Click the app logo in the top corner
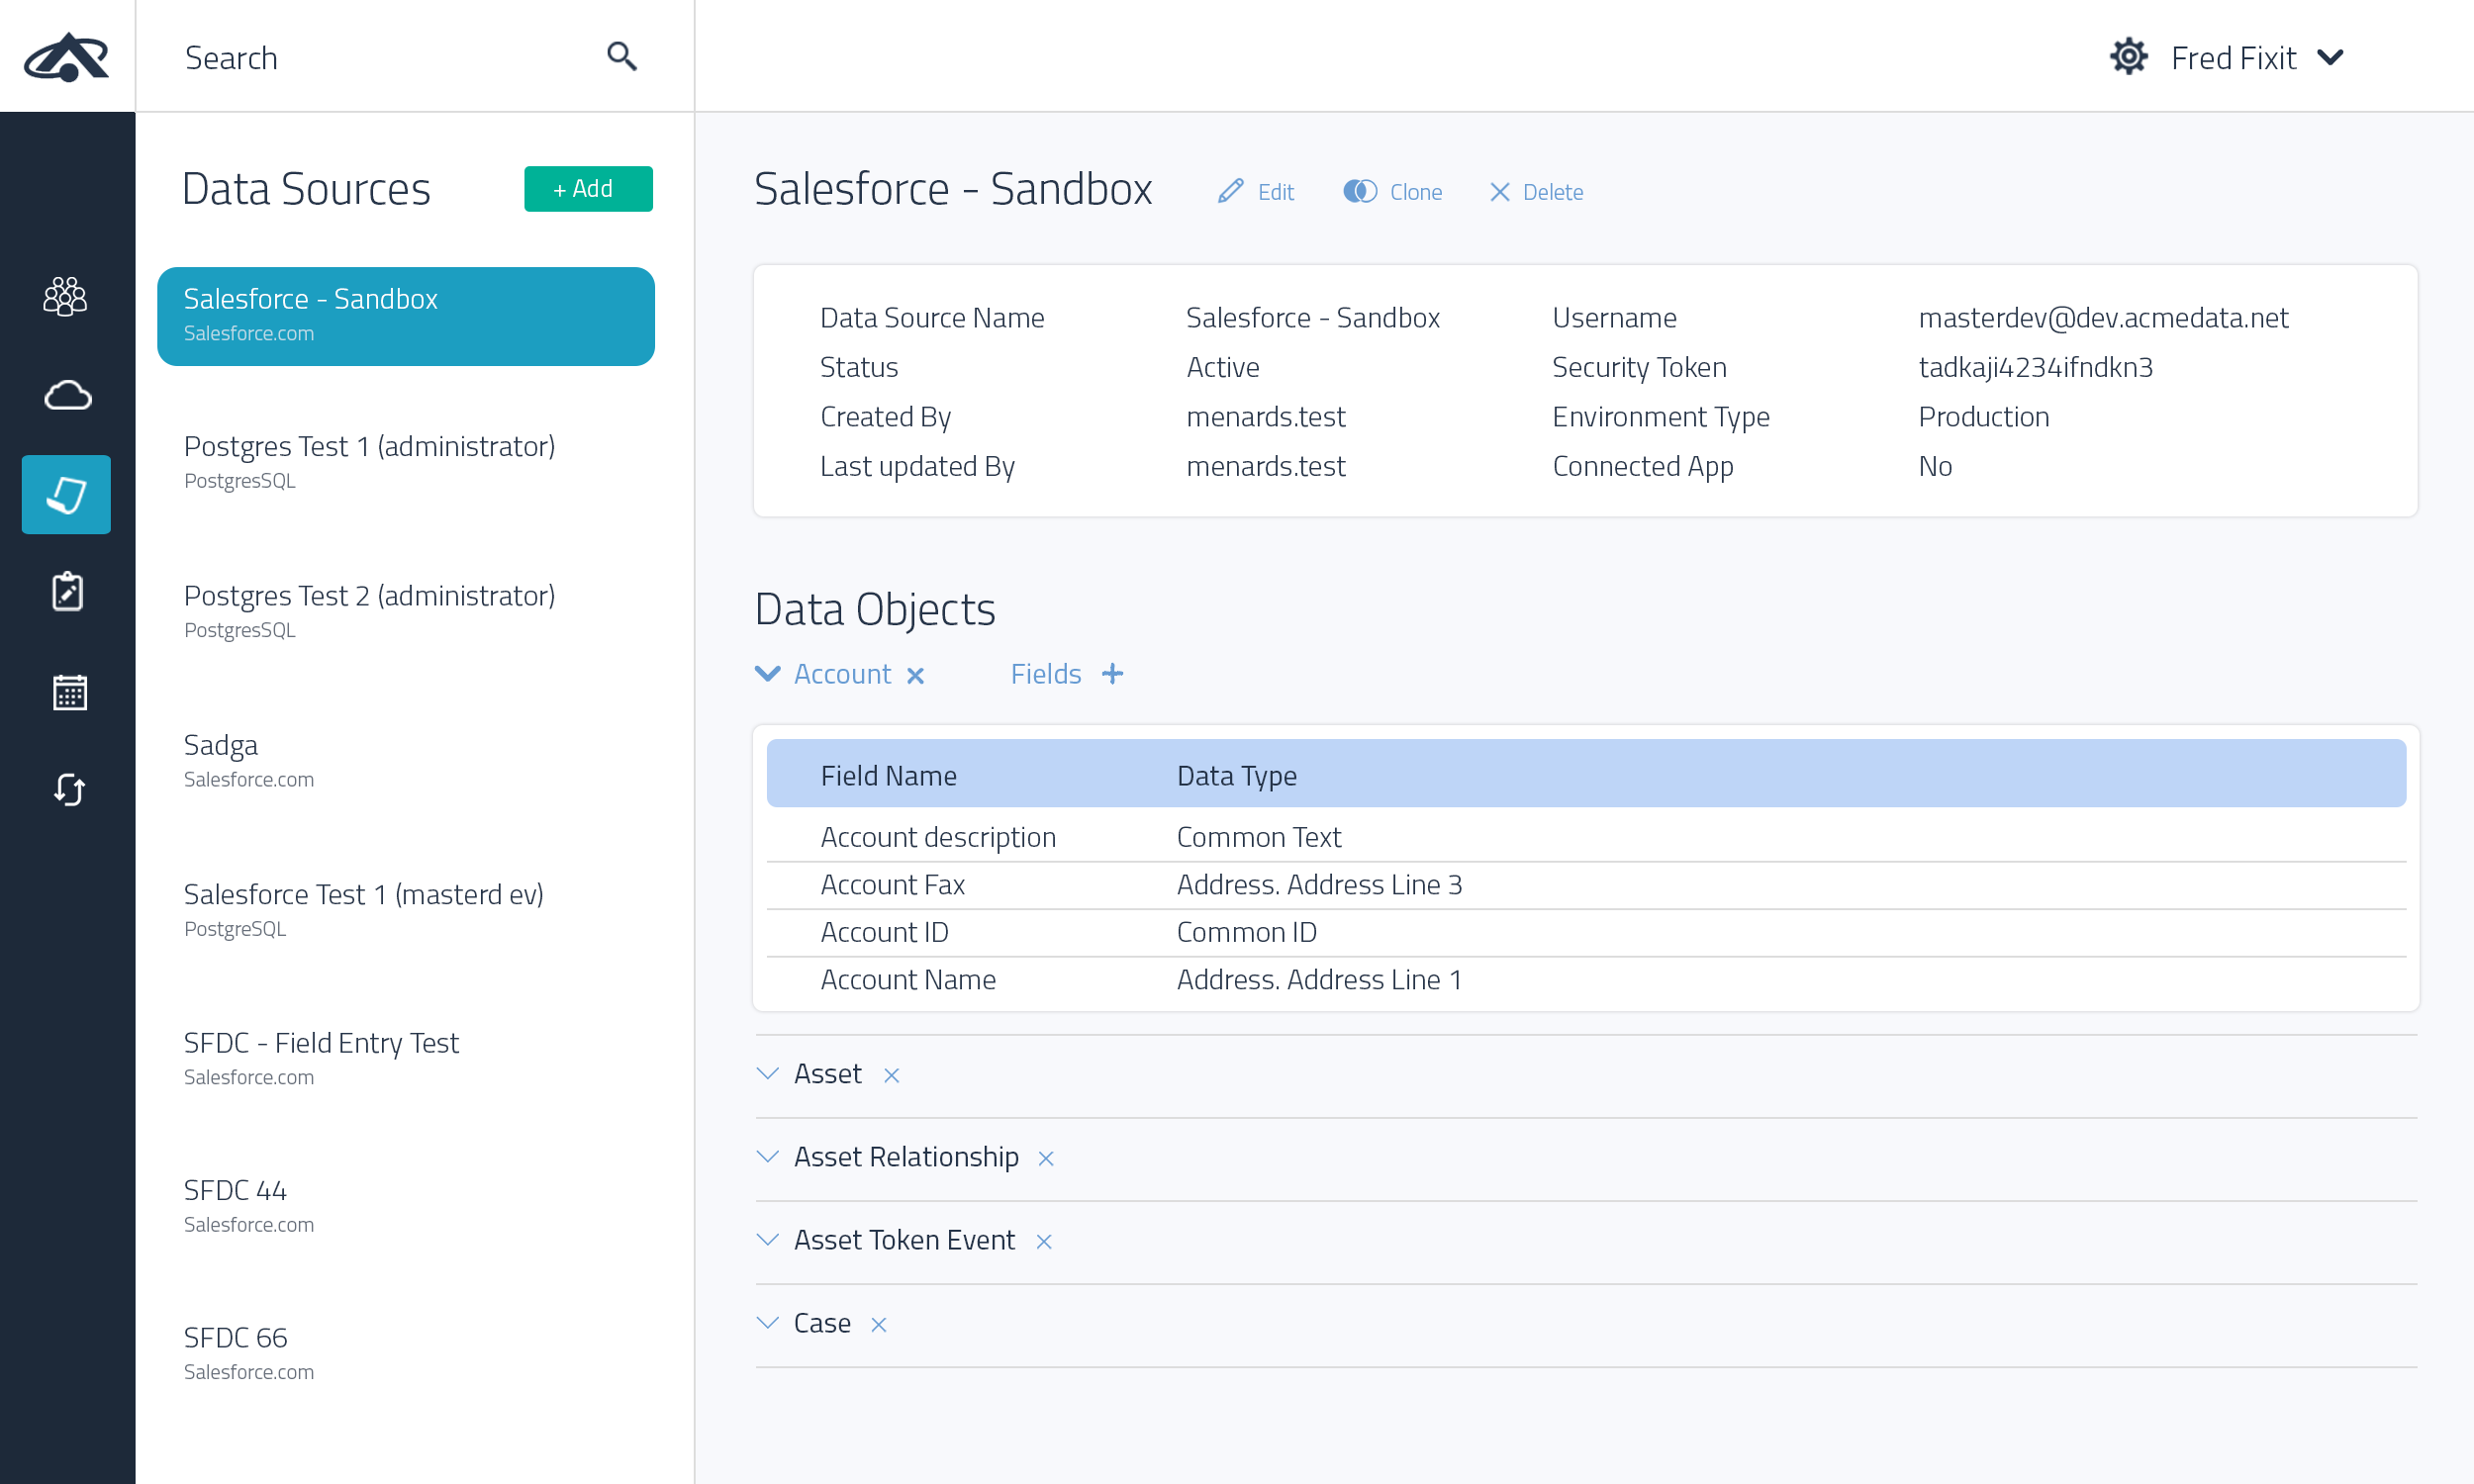Image resolution: width=2474 pixels, height=1484 pixels. [x=66, y=57]
